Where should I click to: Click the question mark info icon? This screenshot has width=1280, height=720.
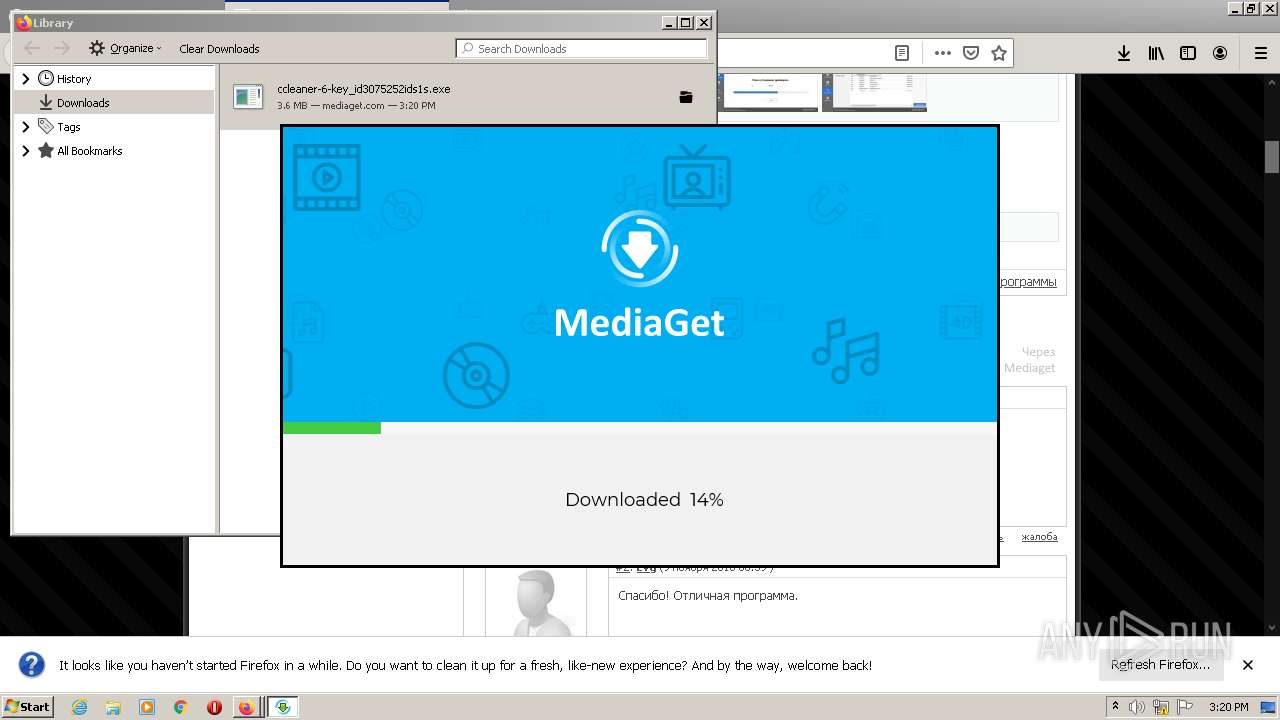tap(32, 665)
